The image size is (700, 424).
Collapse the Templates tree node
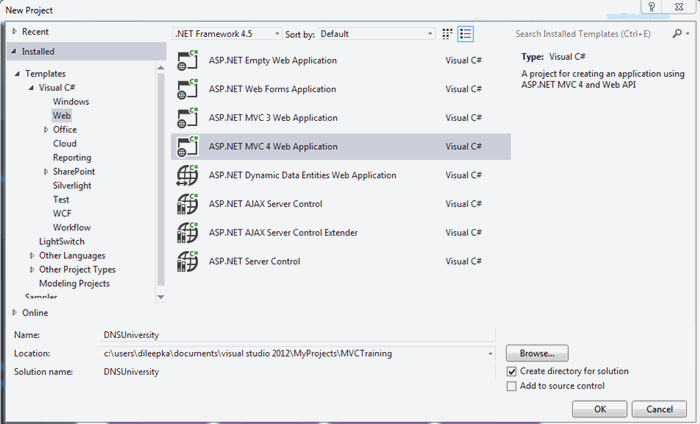(x=17, y=74)
